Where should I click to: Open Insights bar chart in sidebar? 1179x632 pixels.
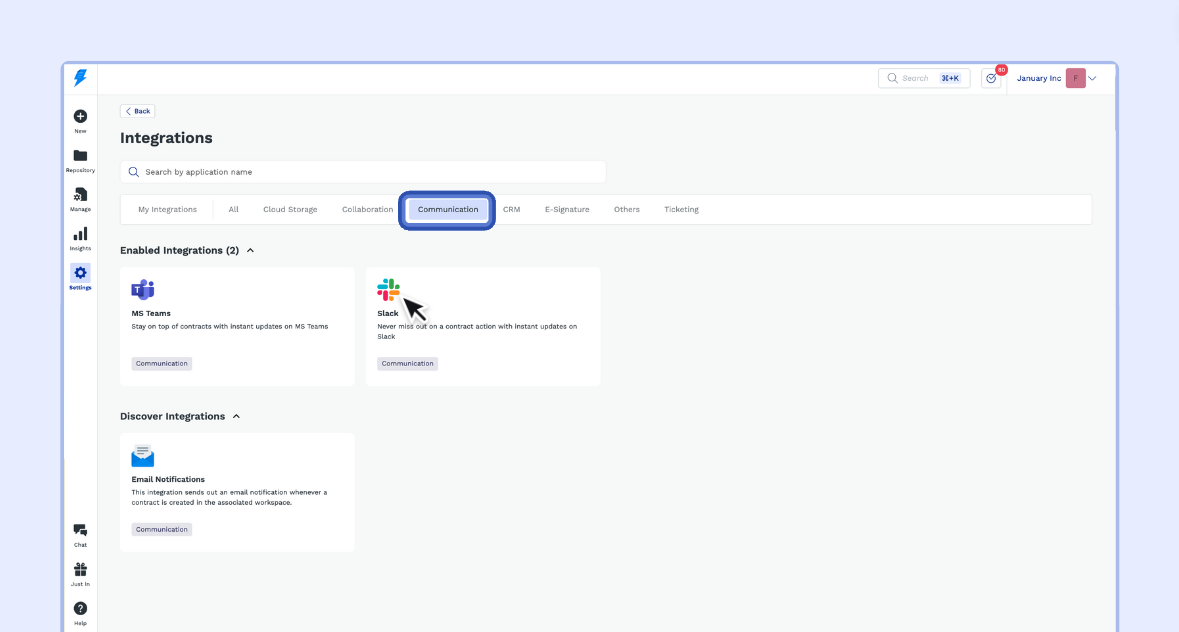click(x=80, y=238)
